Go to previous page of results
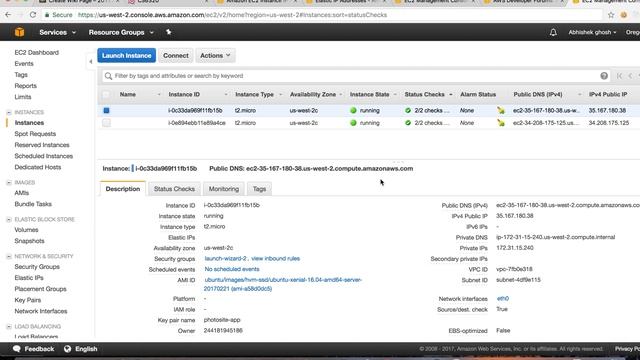640x360 pixels. click(630, 76)
